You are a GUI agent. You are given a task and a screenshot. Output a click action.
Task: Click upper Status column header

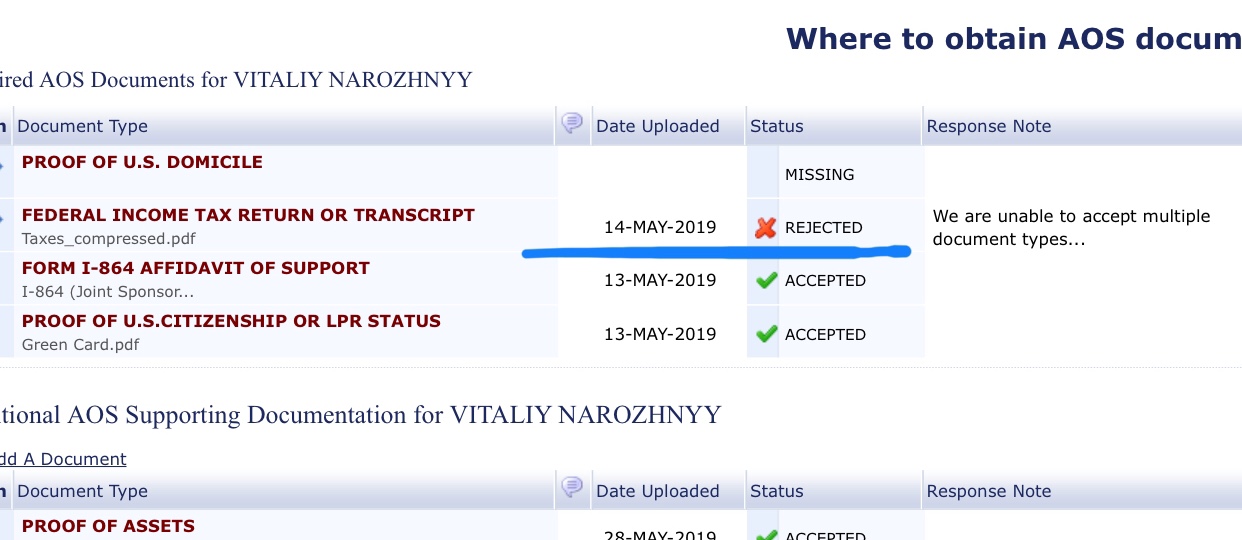pyautogui.click(x=777, y=126)
